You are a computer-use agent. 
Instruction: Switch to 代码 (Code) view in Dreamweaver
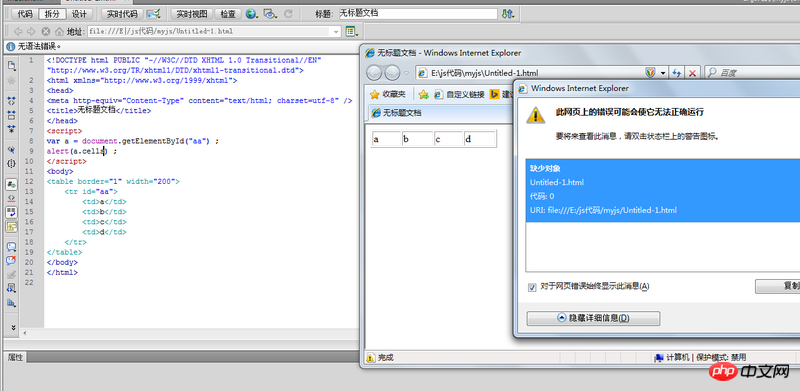[x=25, y=14]
